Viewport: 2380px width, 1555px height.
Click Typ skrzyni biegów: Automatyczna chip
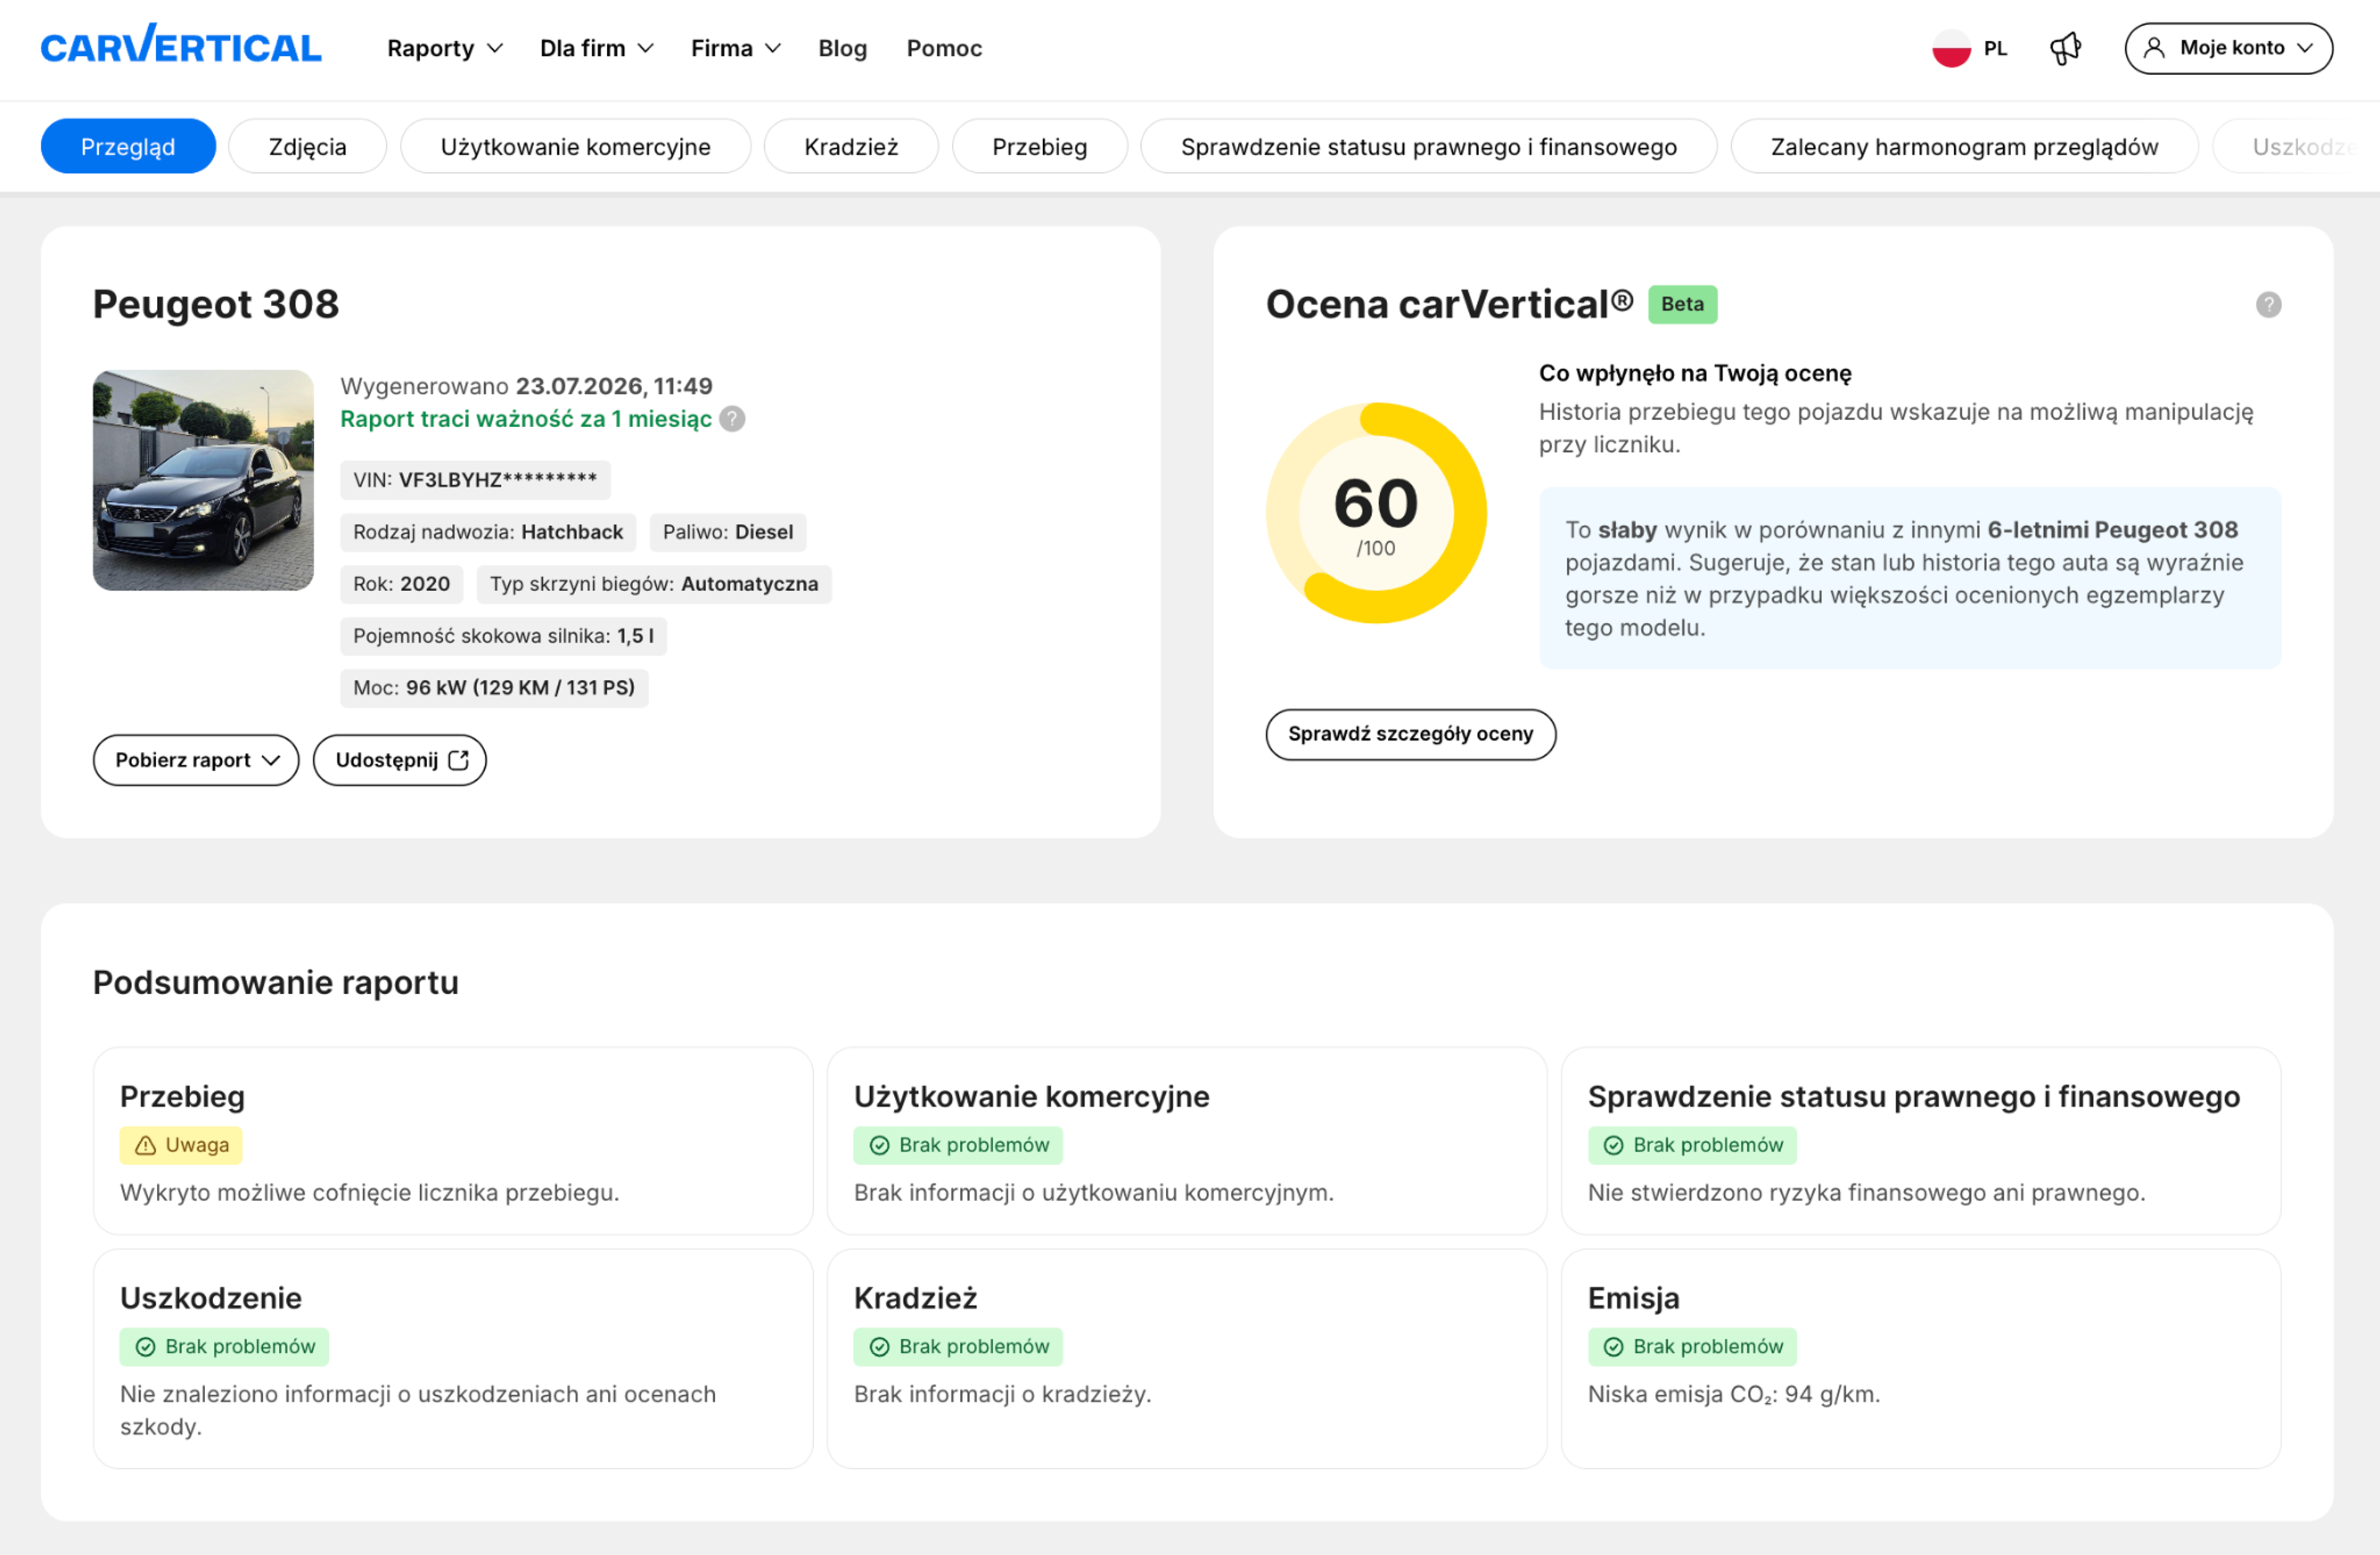(654, 584)
